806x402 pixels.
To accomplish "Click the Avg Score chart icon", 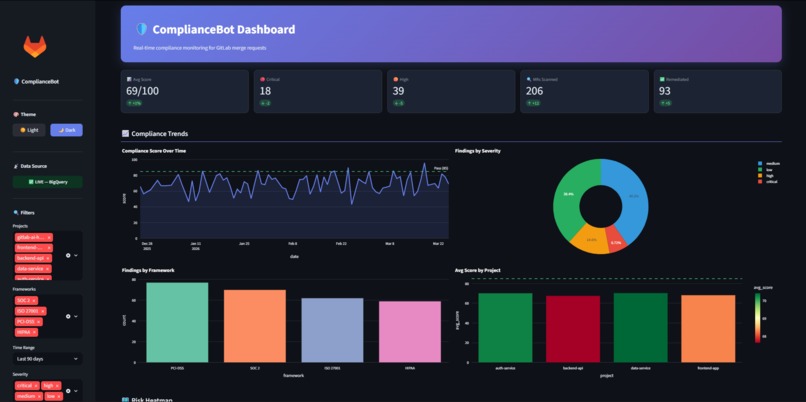I will point(129,80).
